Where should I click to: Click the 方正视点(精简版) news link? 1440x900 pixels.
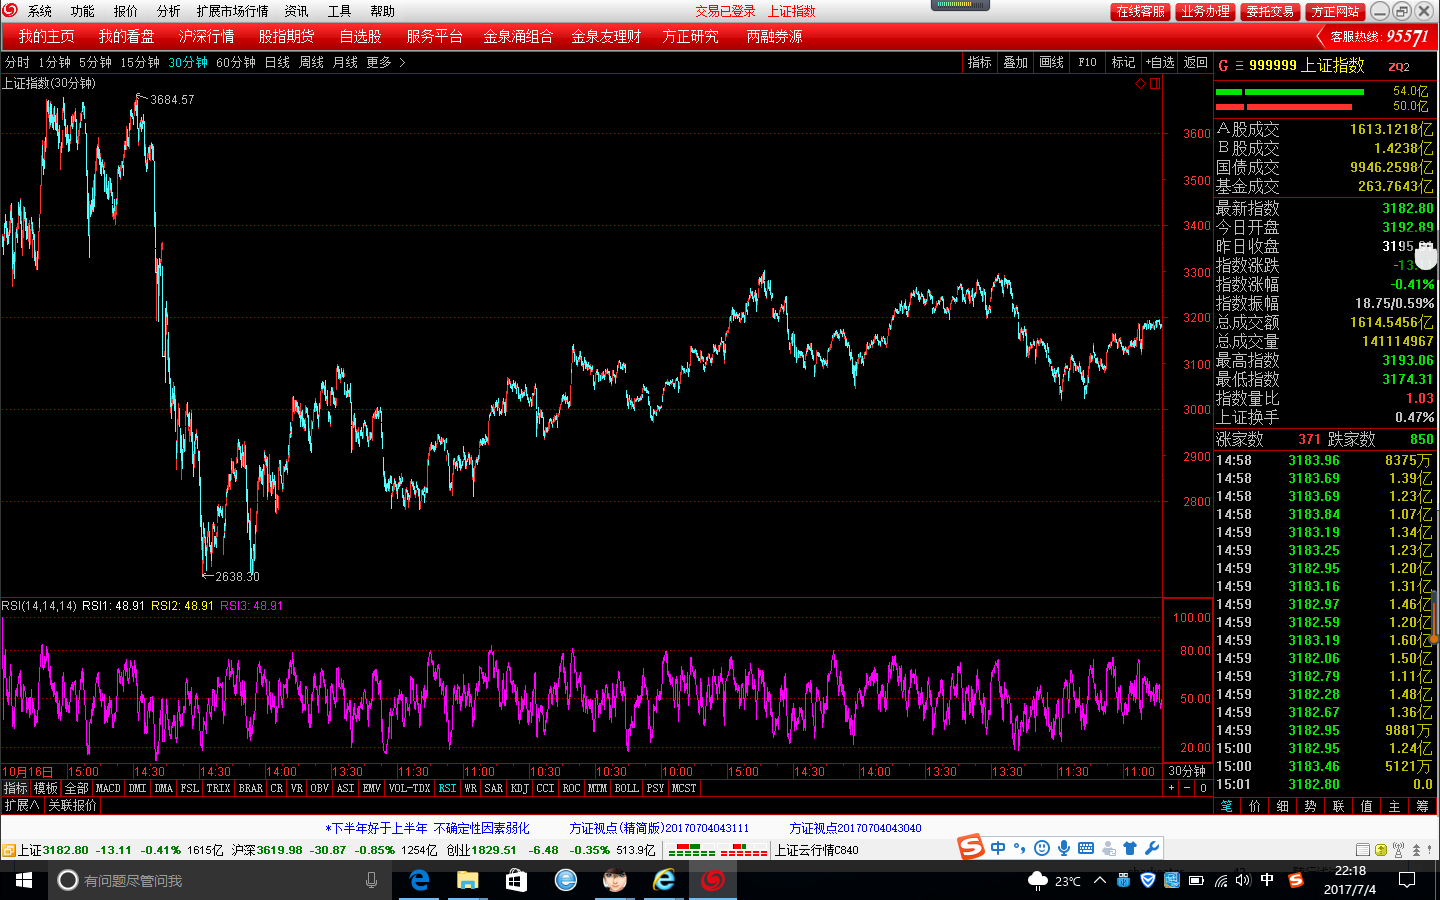pyautogui.click(x=659, y=828)
